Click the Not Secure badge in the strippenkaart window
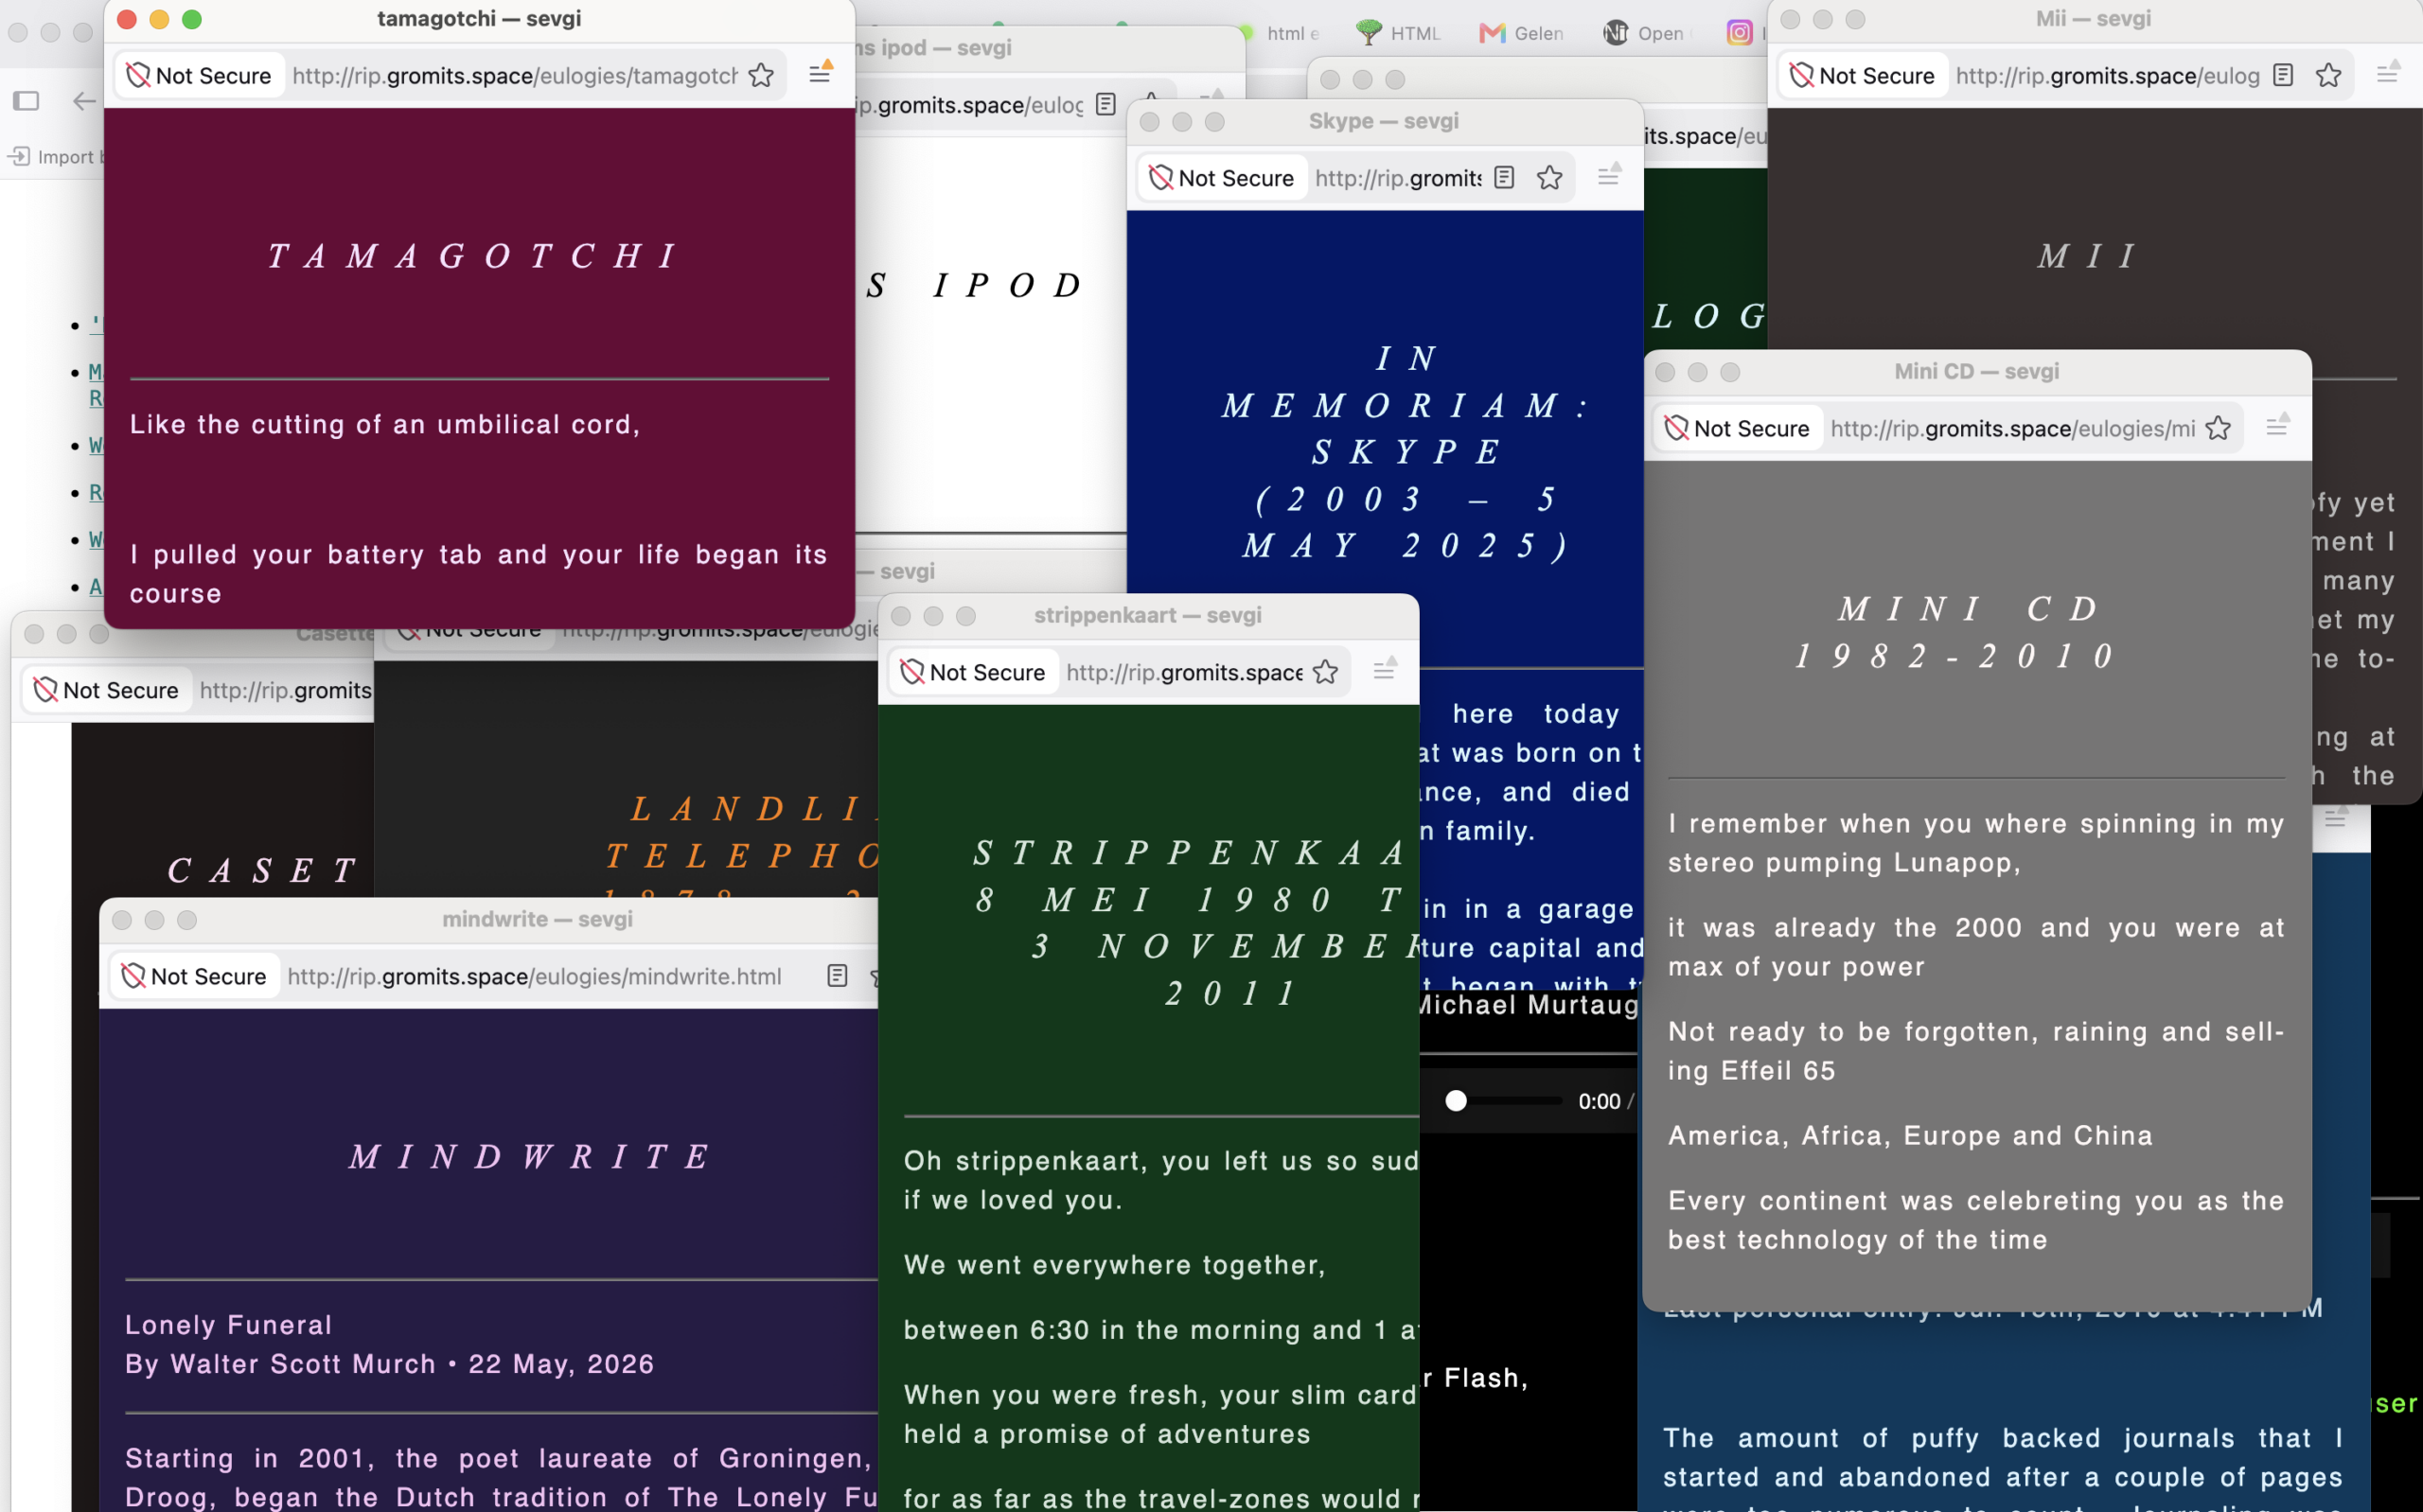This screenshot has height=1512, width=2423. 973,672
